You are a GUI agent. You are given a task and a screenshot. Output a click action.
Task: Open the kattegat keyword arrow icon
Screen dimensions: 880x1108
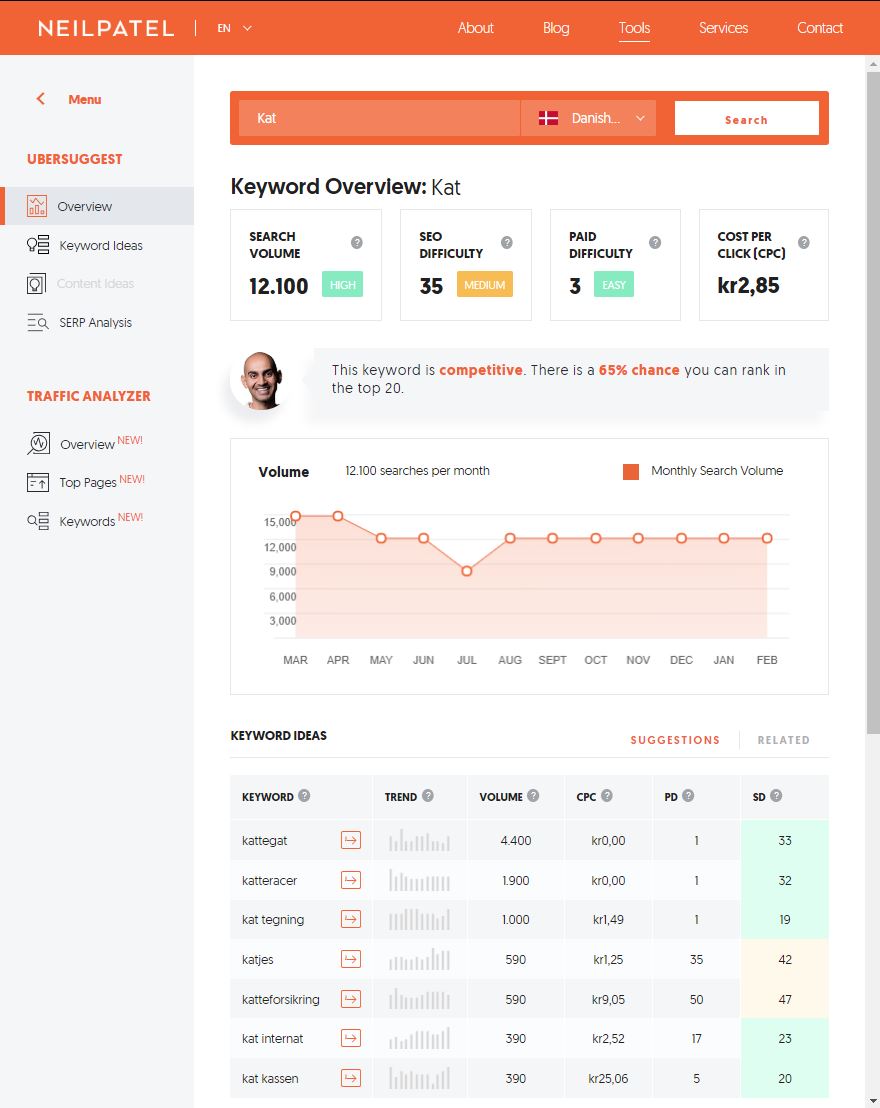pyautogui.click(x=351, y=840)
